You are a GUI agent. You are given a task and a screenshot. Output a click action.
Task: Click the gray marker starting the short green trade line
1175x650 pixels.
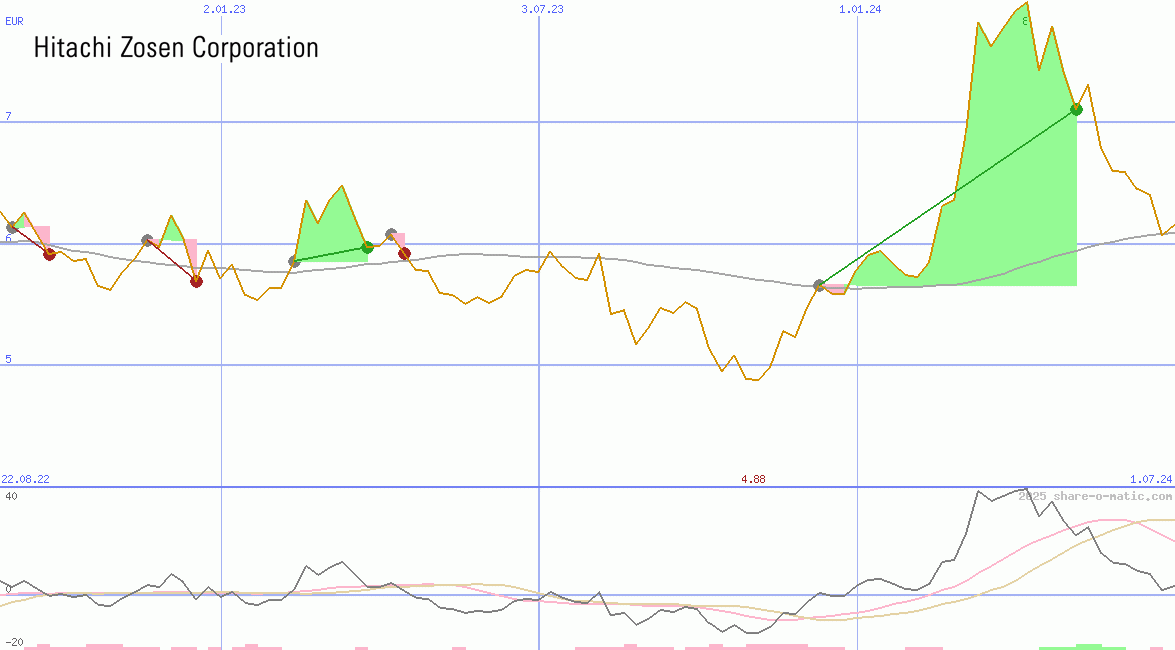coord(294,262)
